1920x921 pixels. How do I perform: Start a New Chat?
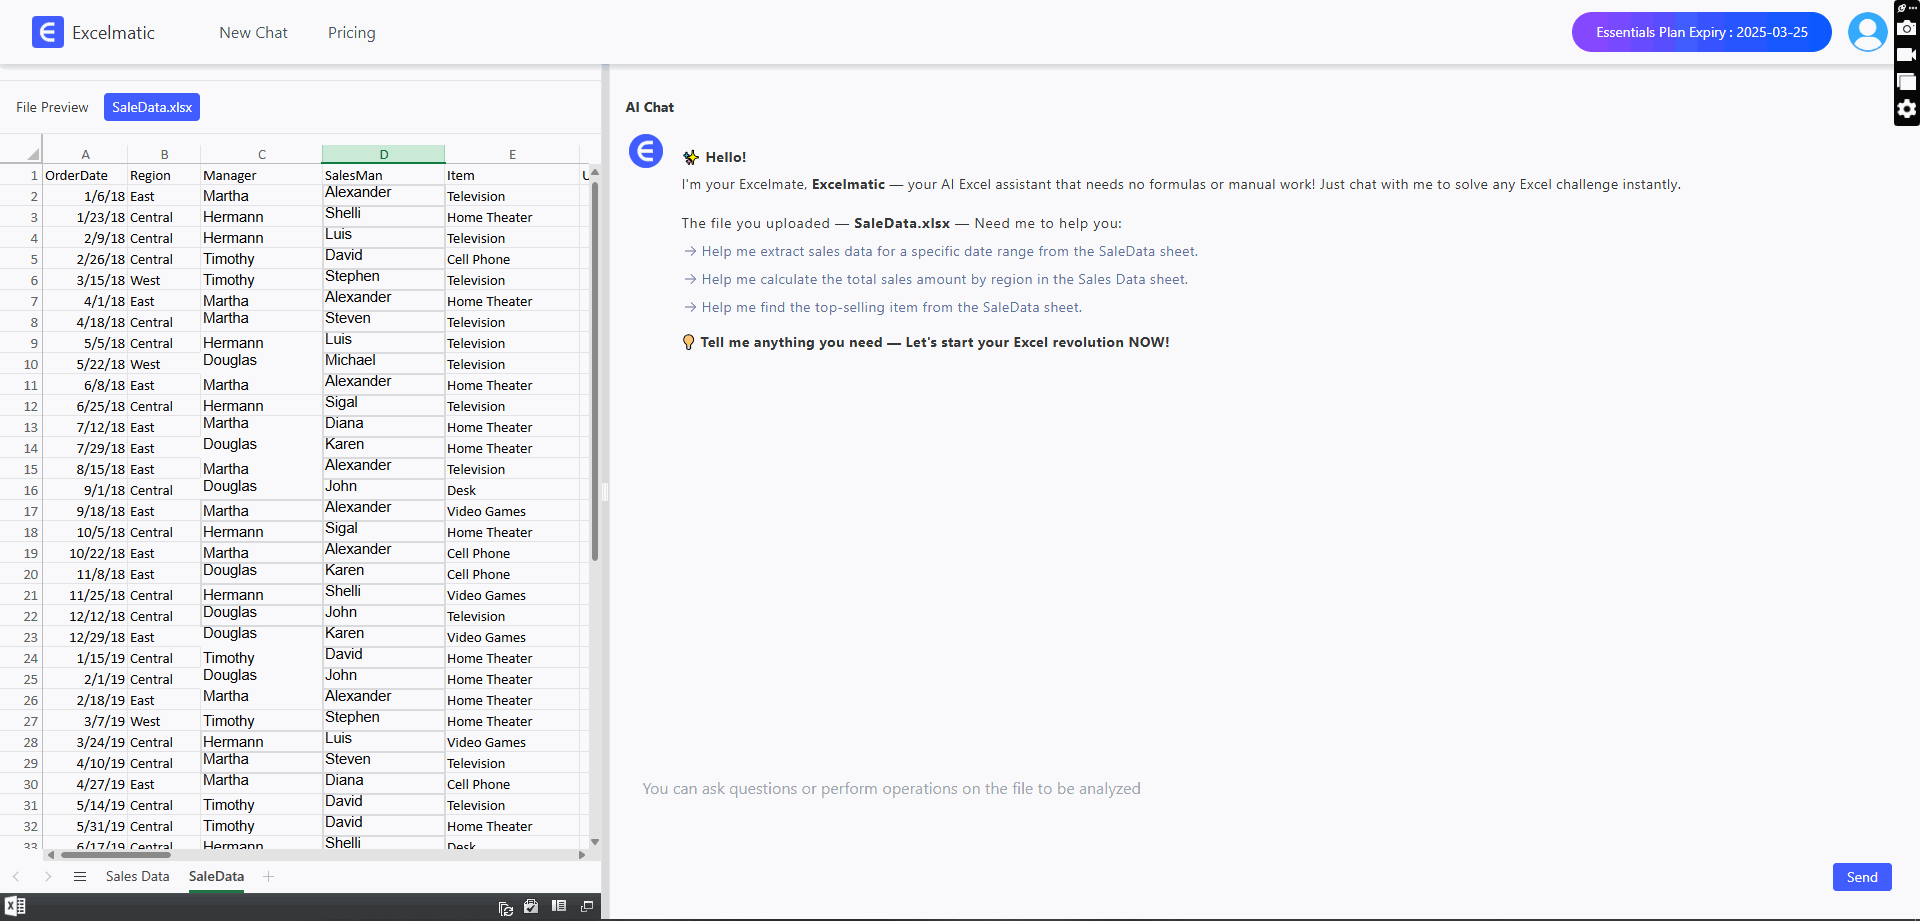point(253,33)
